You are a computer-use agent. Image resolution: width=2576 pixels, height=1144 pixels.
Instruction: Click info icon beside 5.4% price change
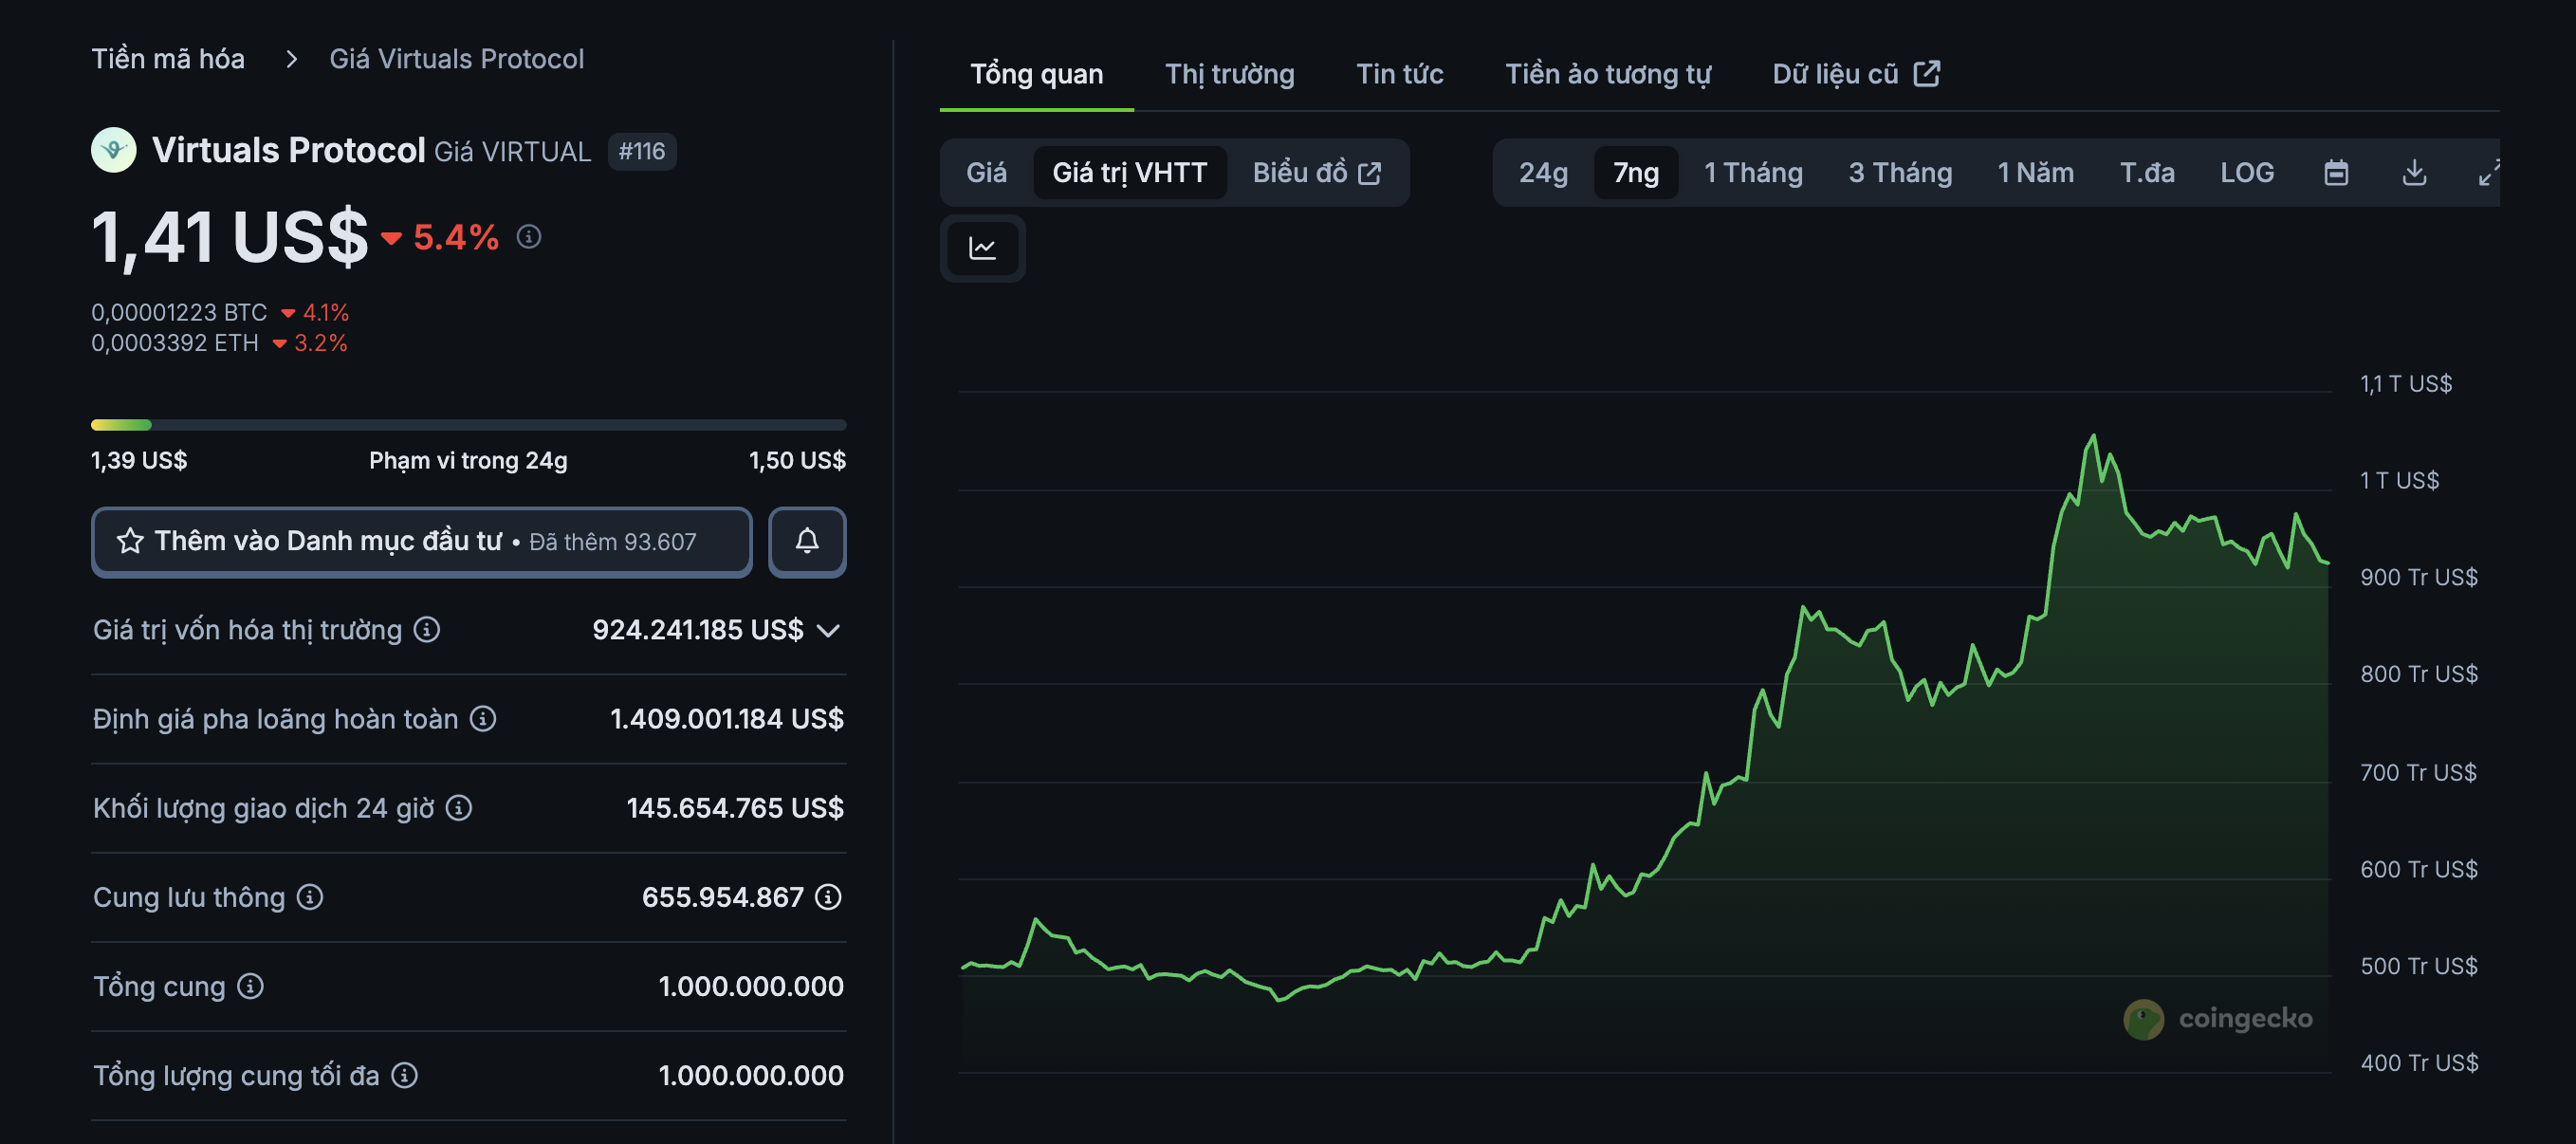[528, 237]
